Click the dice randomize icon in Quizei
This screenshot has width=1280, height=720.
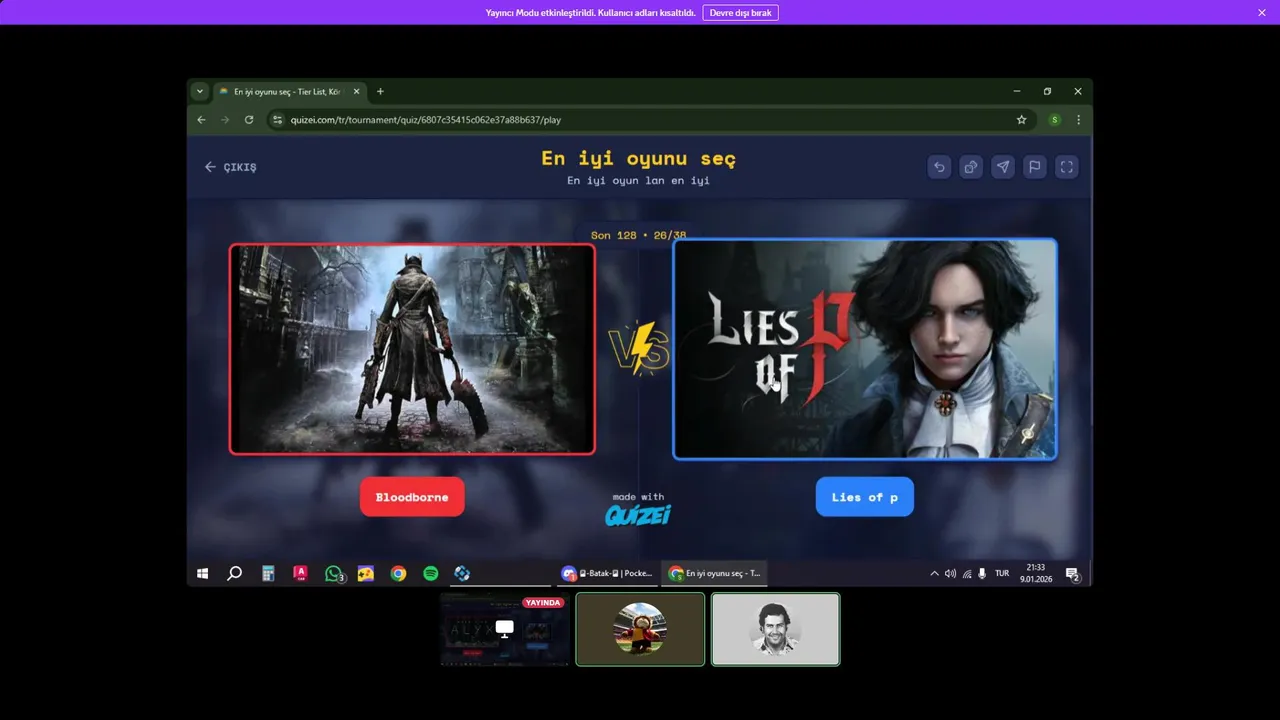(x=971, y=167)
